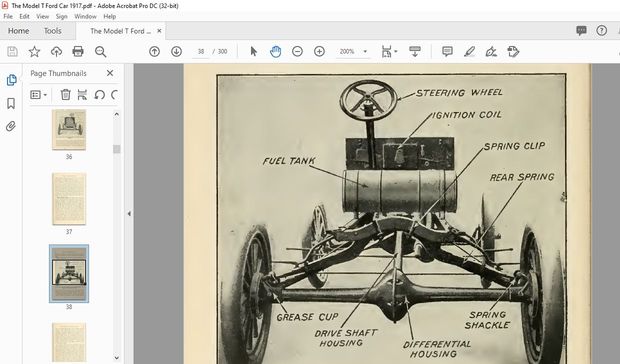Viewport: 620px width, 364px height.
Task: Click the read mode toolbar icon
Action: 415,51
